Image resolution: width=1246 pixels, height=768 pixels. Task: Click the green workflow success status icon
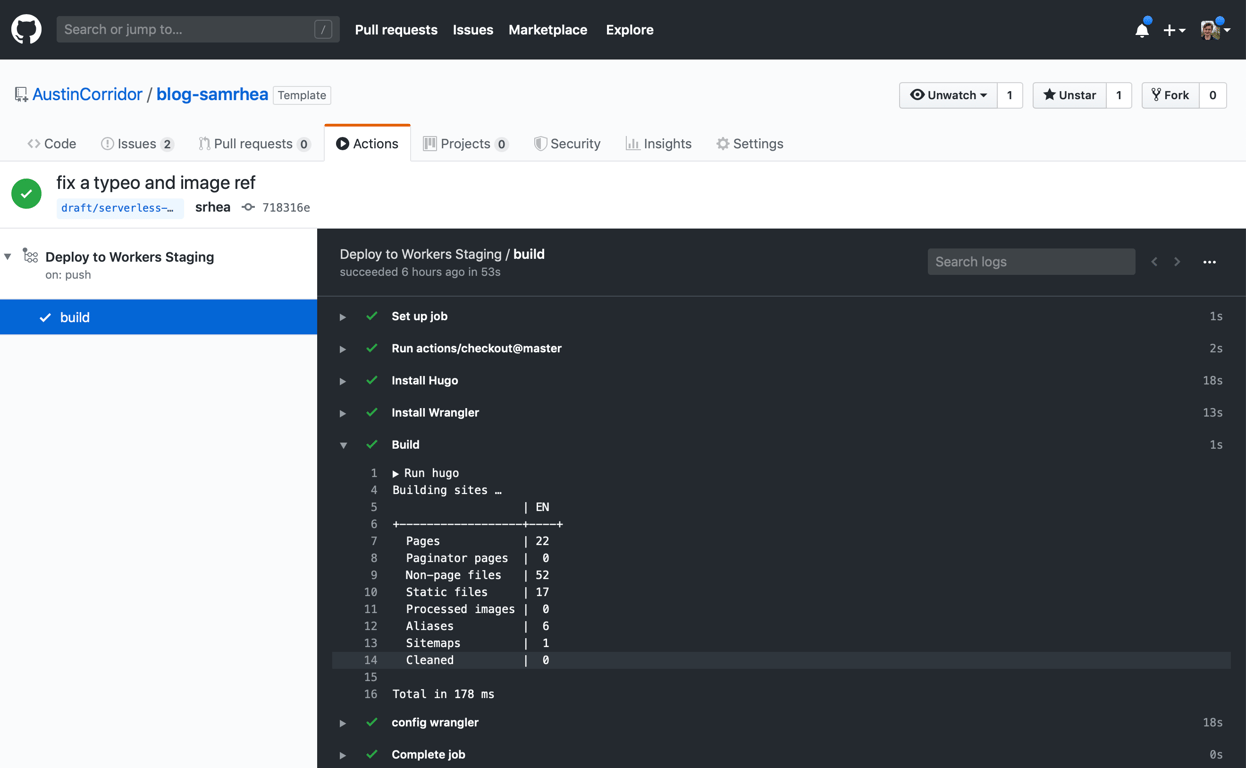coord(26,193)
